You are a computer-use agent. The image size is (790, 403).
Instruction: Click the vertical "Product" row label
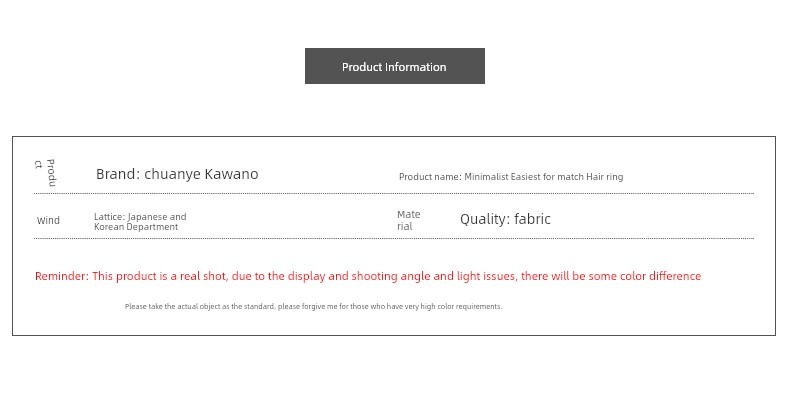point(45,172)
